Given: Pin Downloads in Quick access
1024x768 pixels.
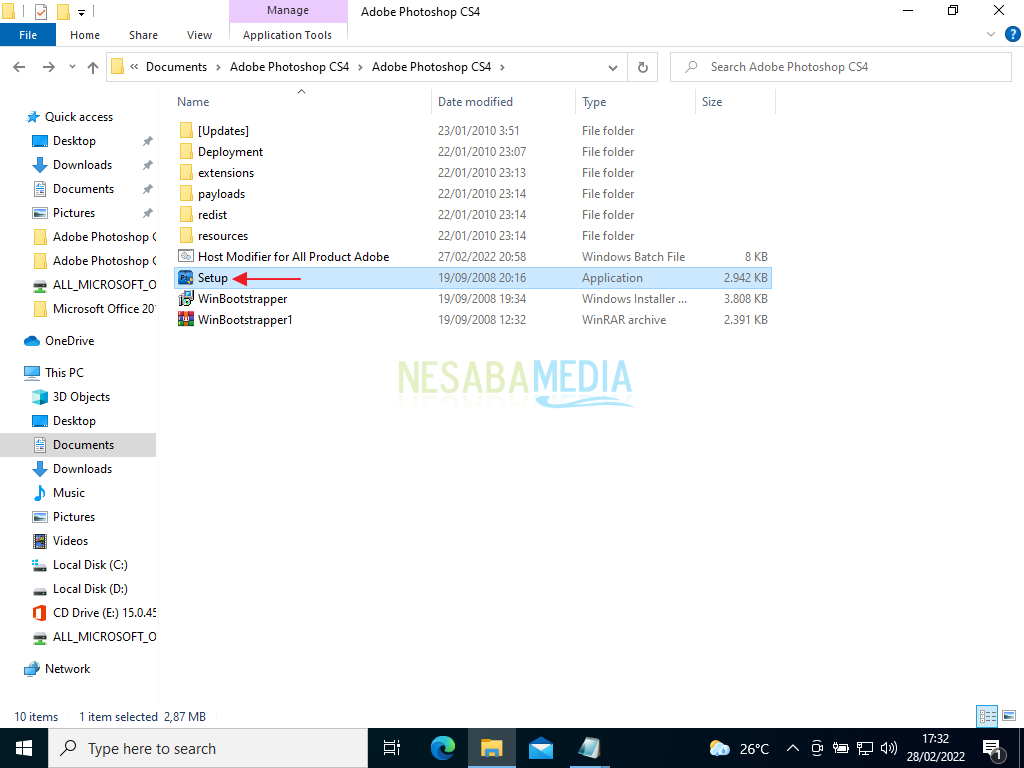Looking at the screenshot, I should (147, 164).
